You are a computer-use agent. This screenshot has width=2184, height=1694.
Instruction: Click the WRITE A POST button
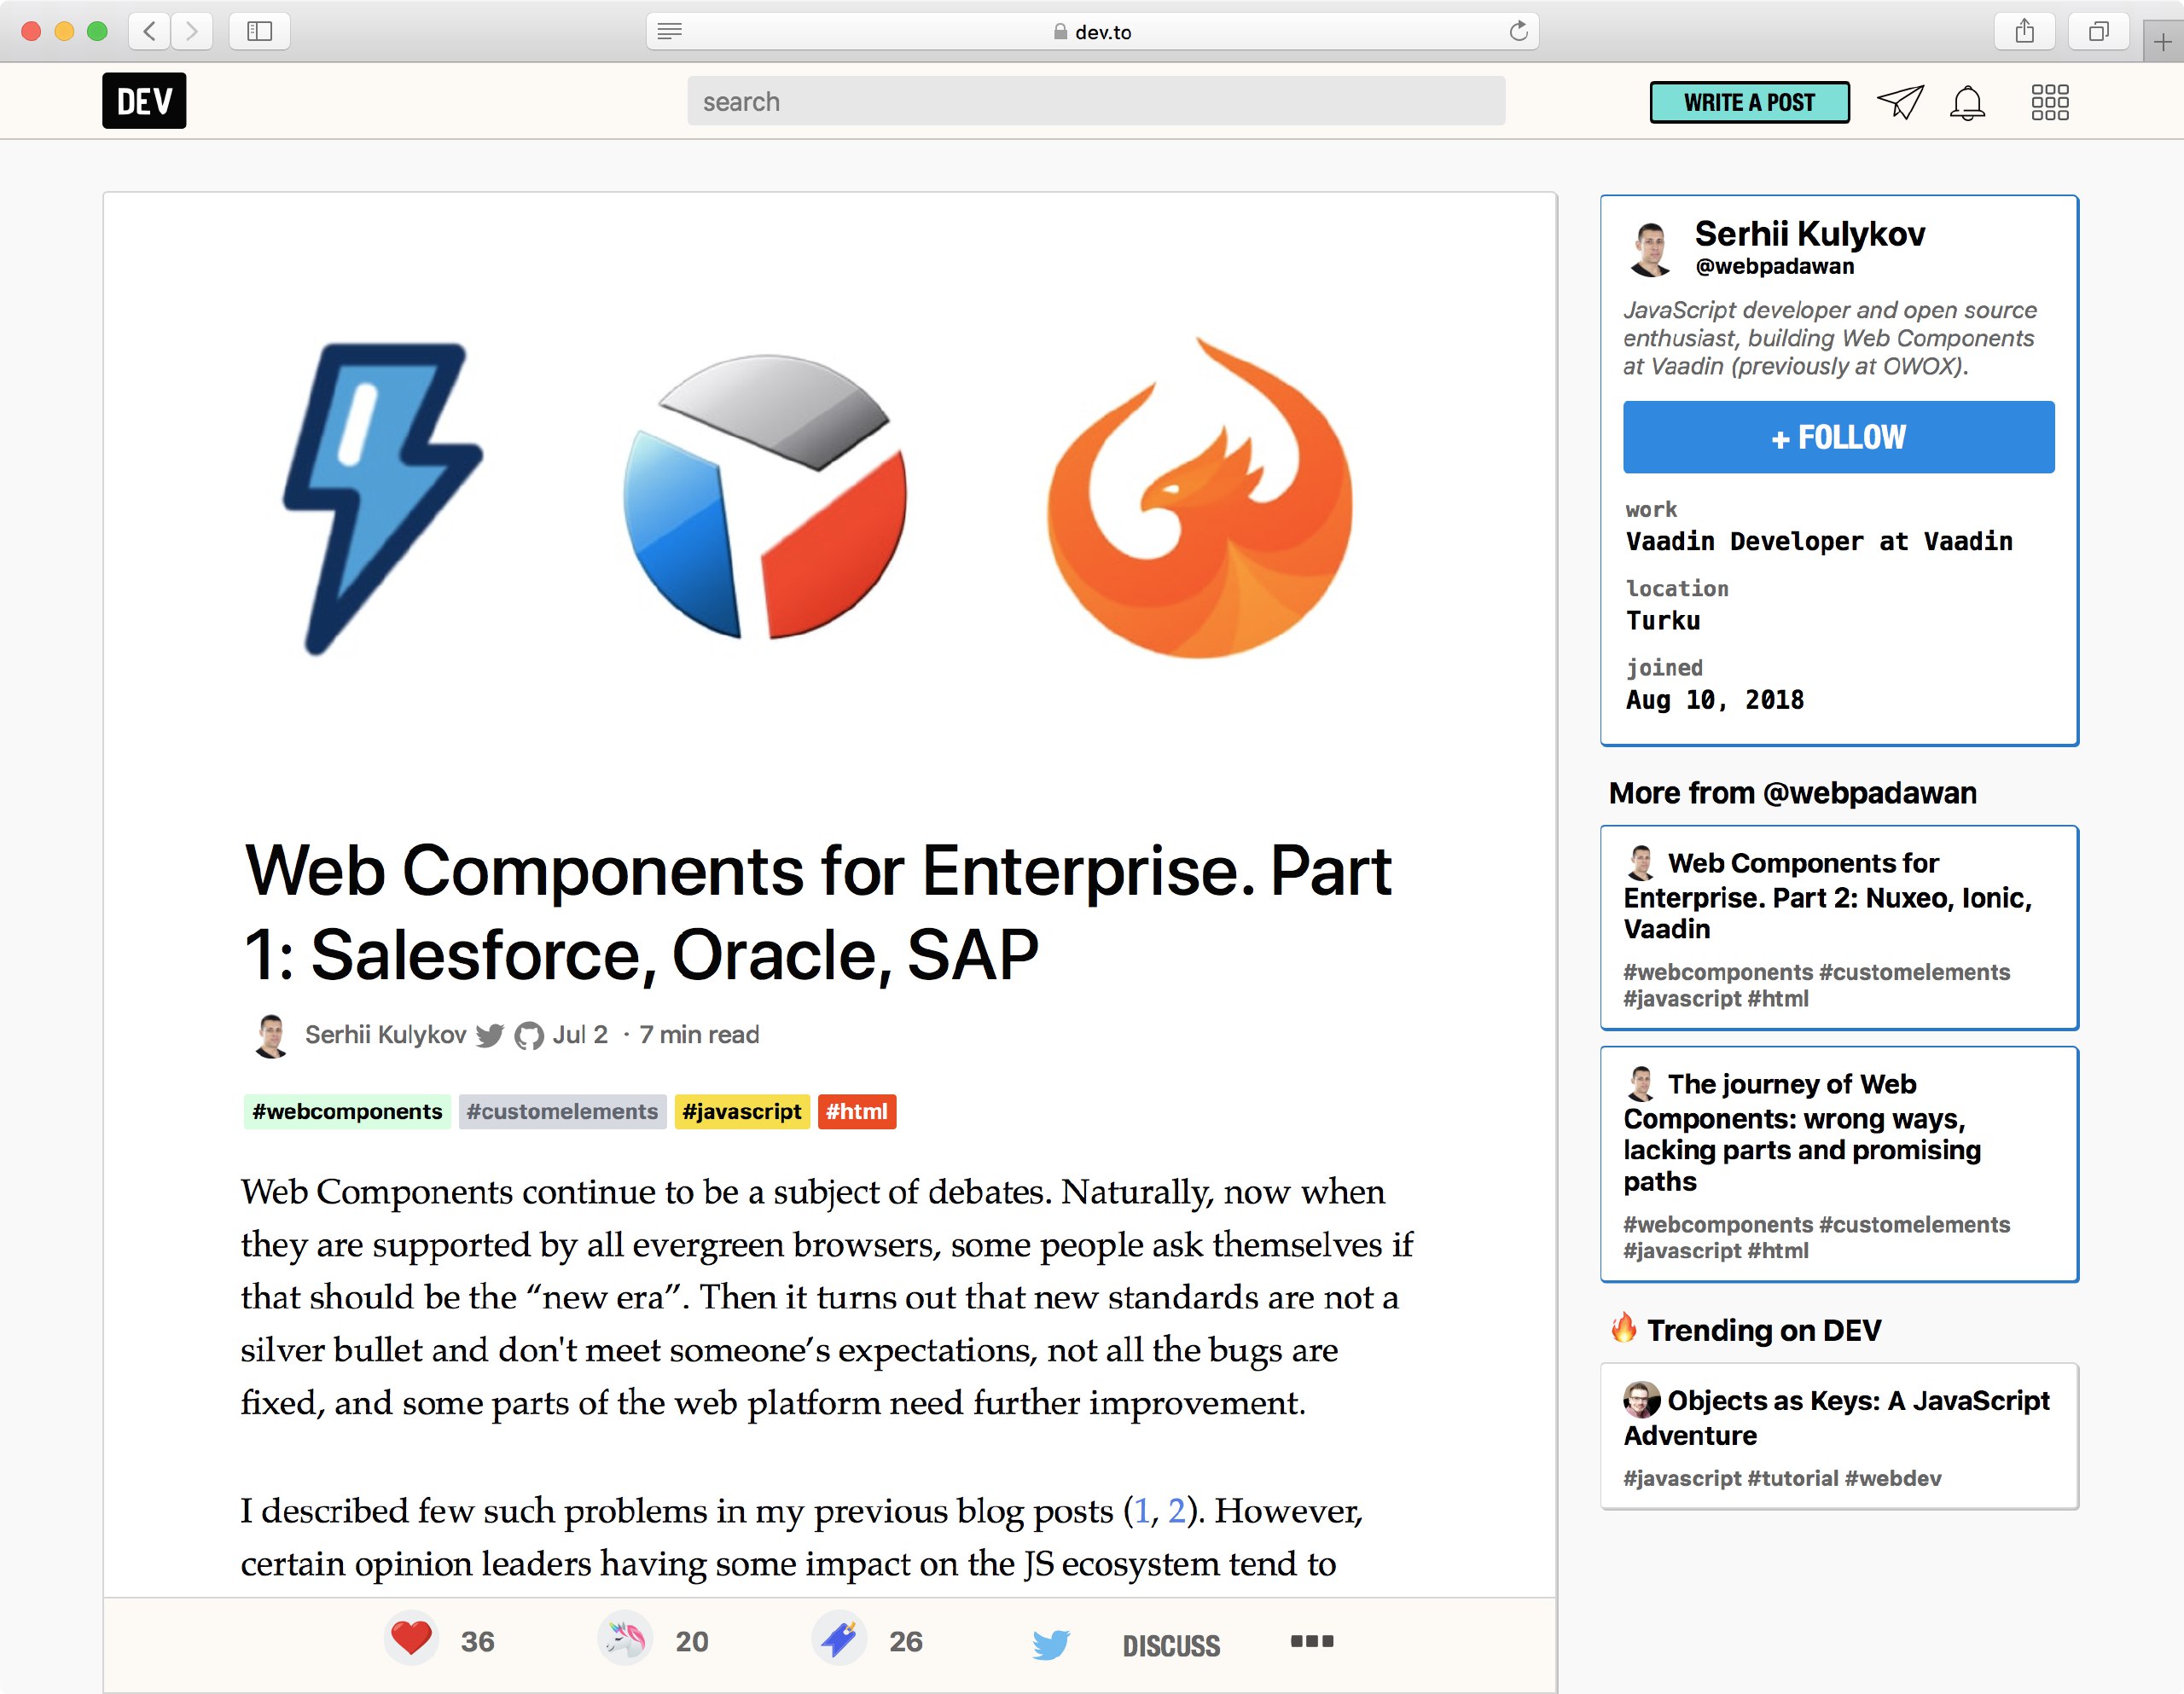coord(1749,102)
